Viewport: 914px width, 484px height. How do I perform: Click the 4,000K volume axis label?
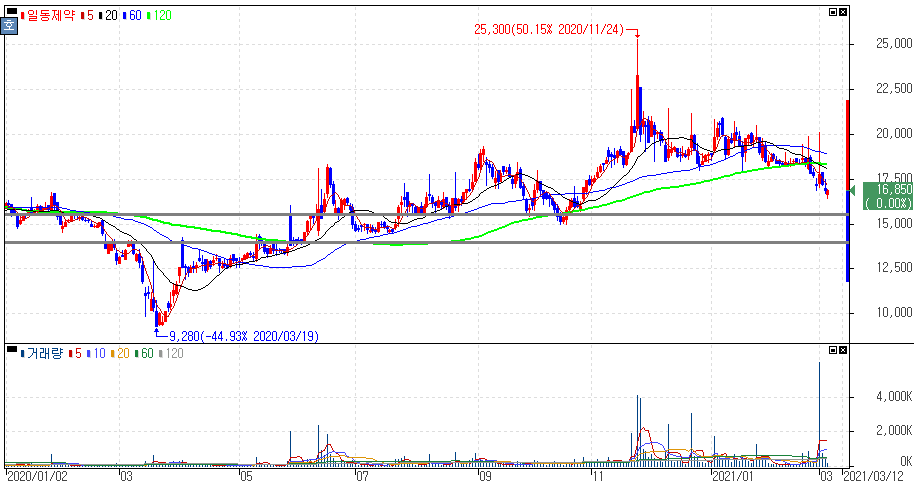click(894, 397)
